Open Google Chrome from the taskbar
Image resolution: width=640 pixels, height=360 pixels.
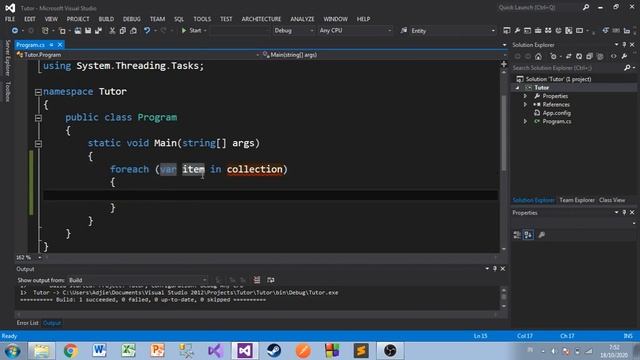(71, 351)
